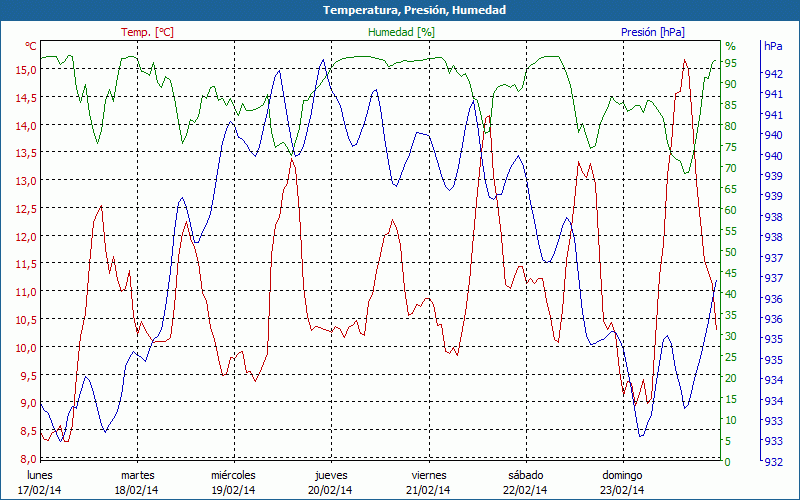Select the 'martes 18/02/14' date label
This screenshot has height=500, width=800.
(x=138, y=482)
